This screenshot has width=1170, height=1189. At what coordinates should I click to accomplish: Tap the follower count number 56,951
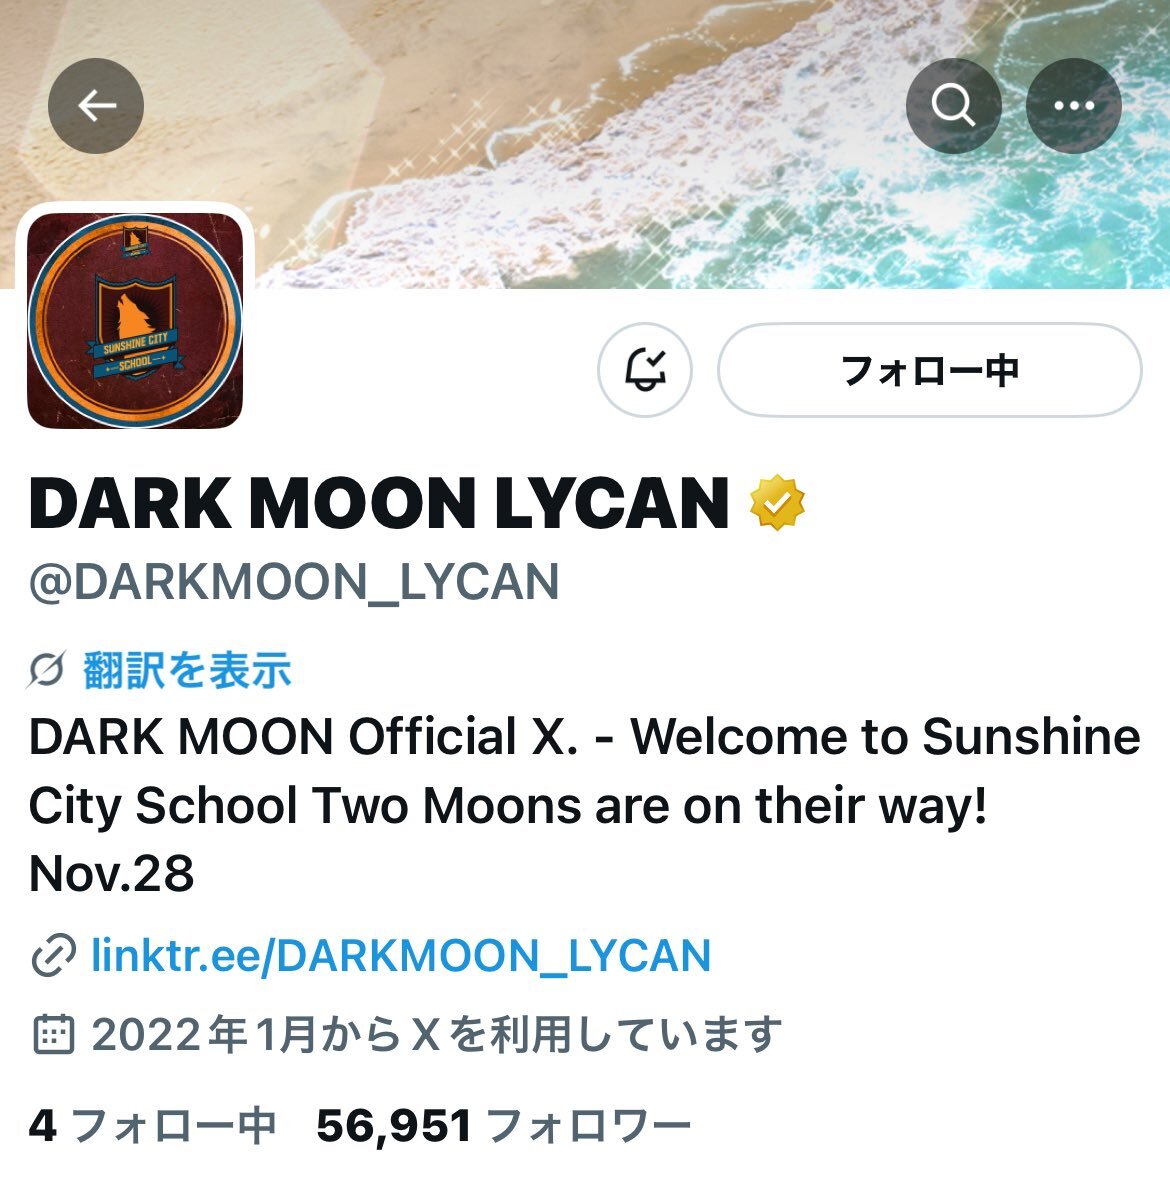click(394, 1125)
